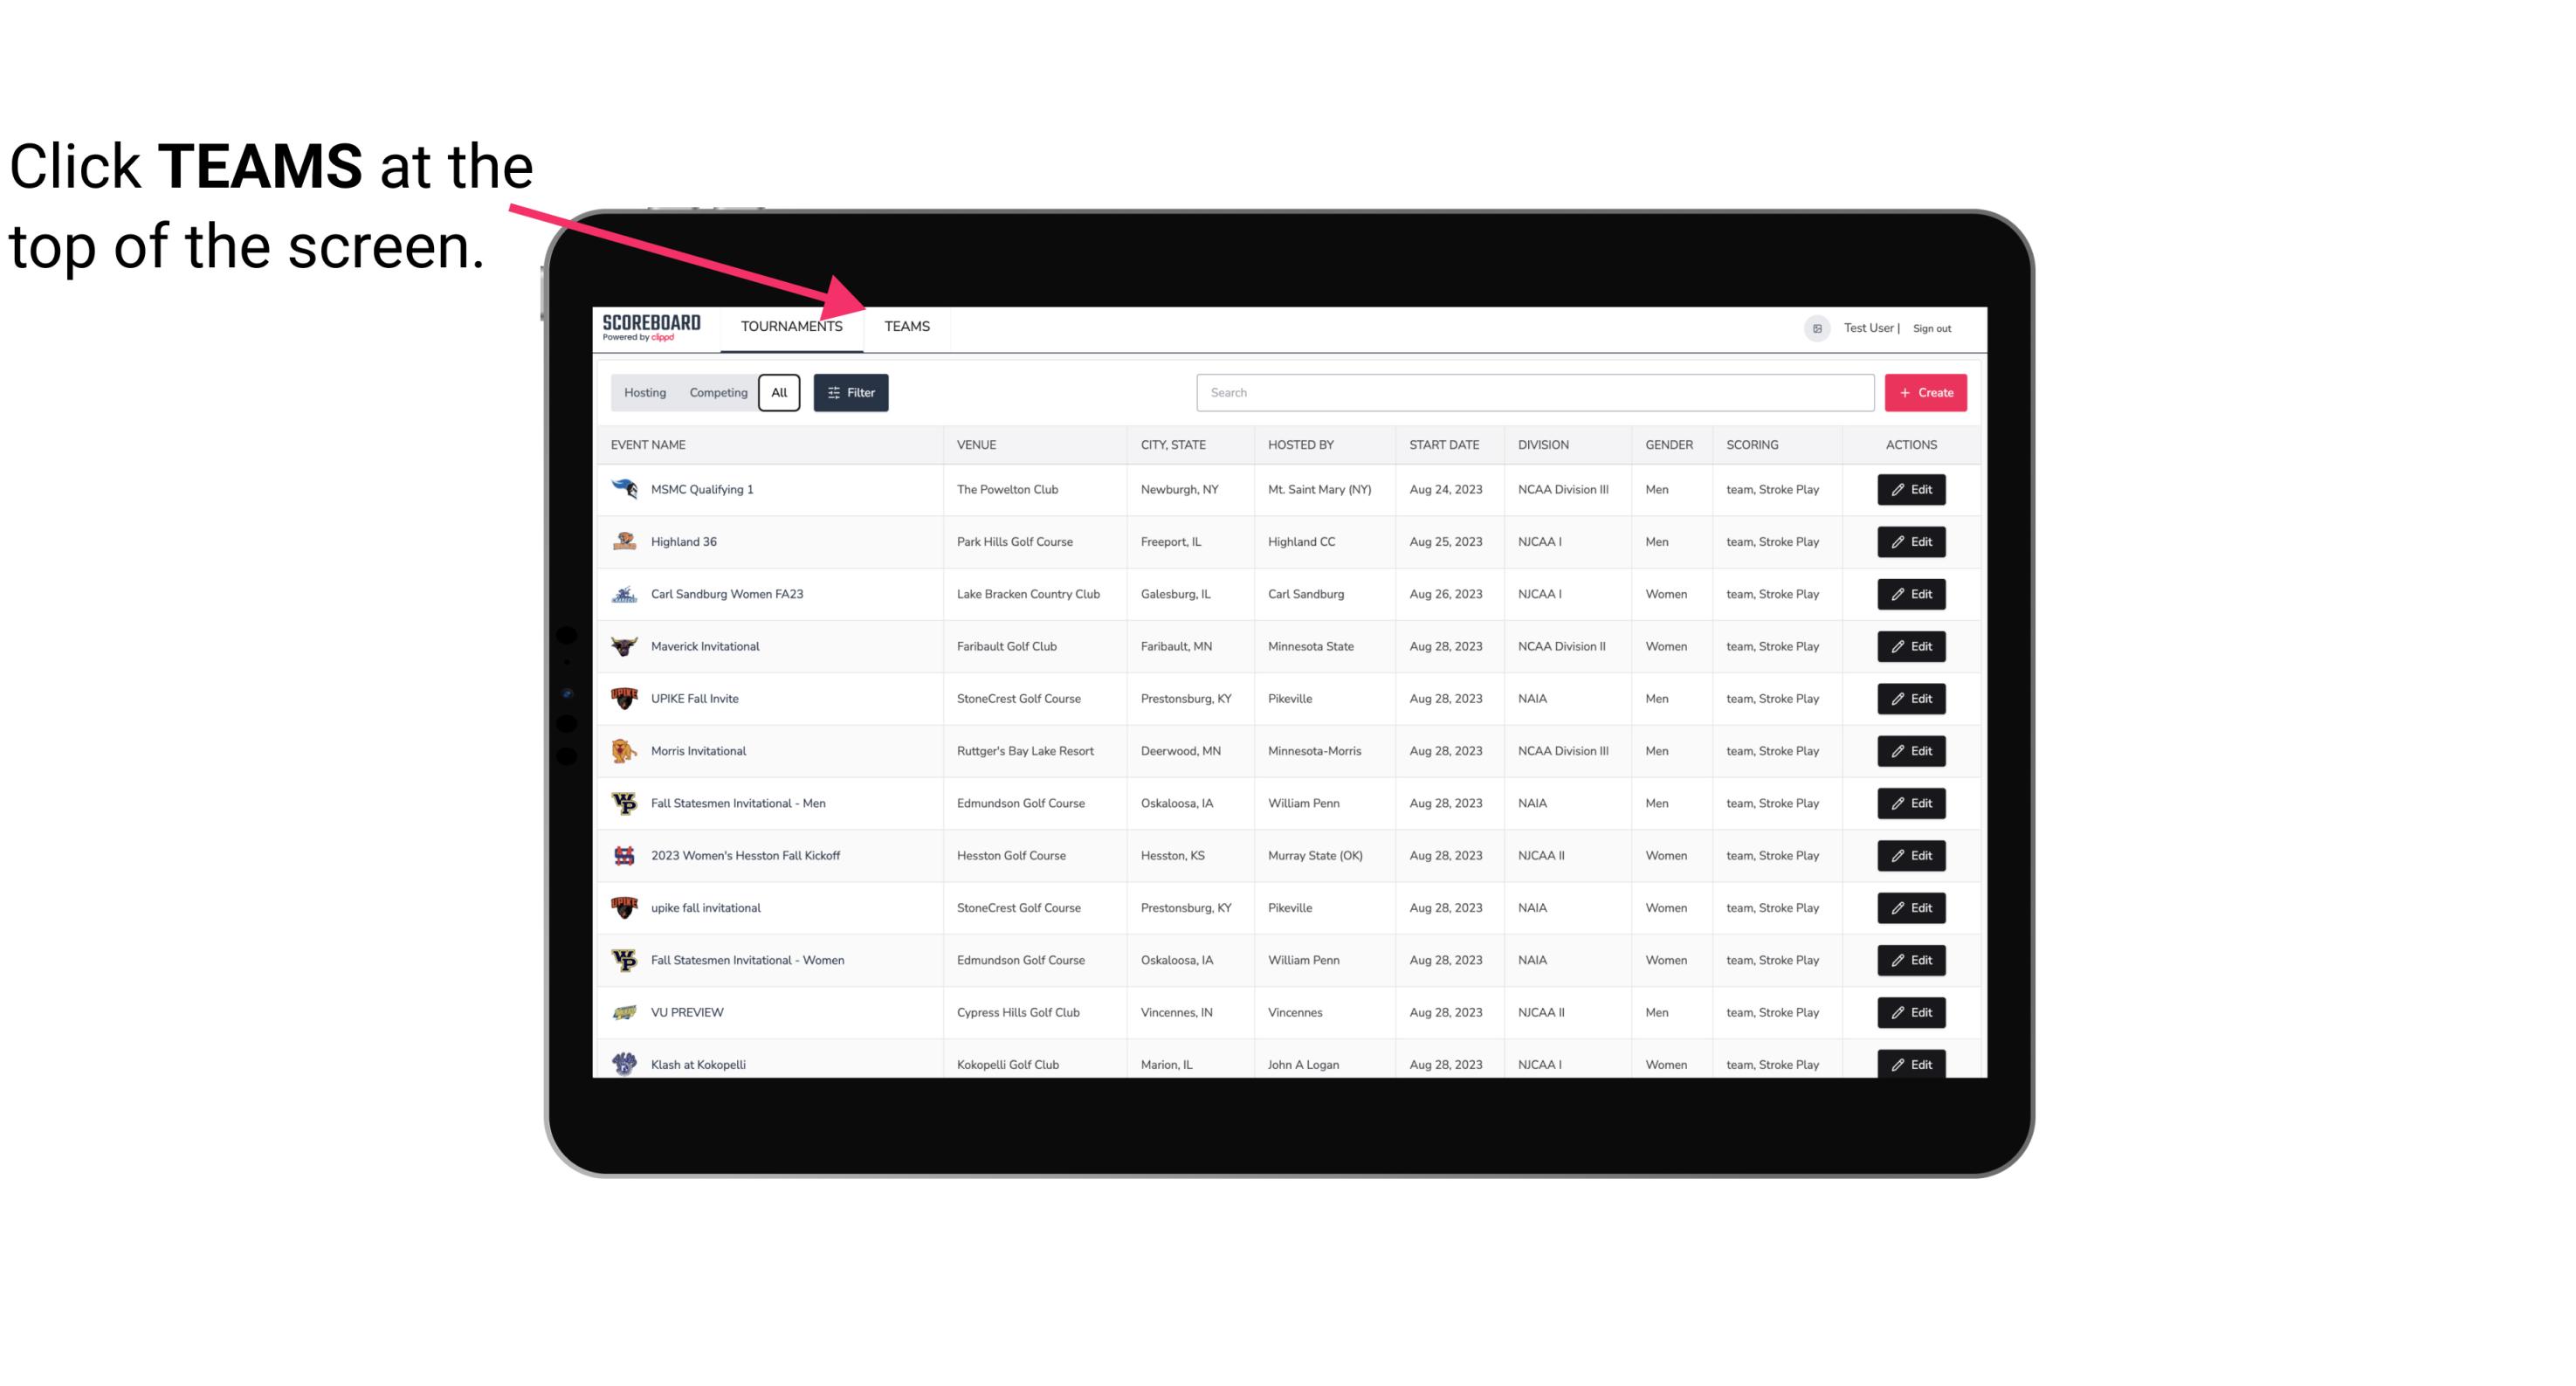Click the Filter dropdown button

pyautogui.click(x=851, y=393)
